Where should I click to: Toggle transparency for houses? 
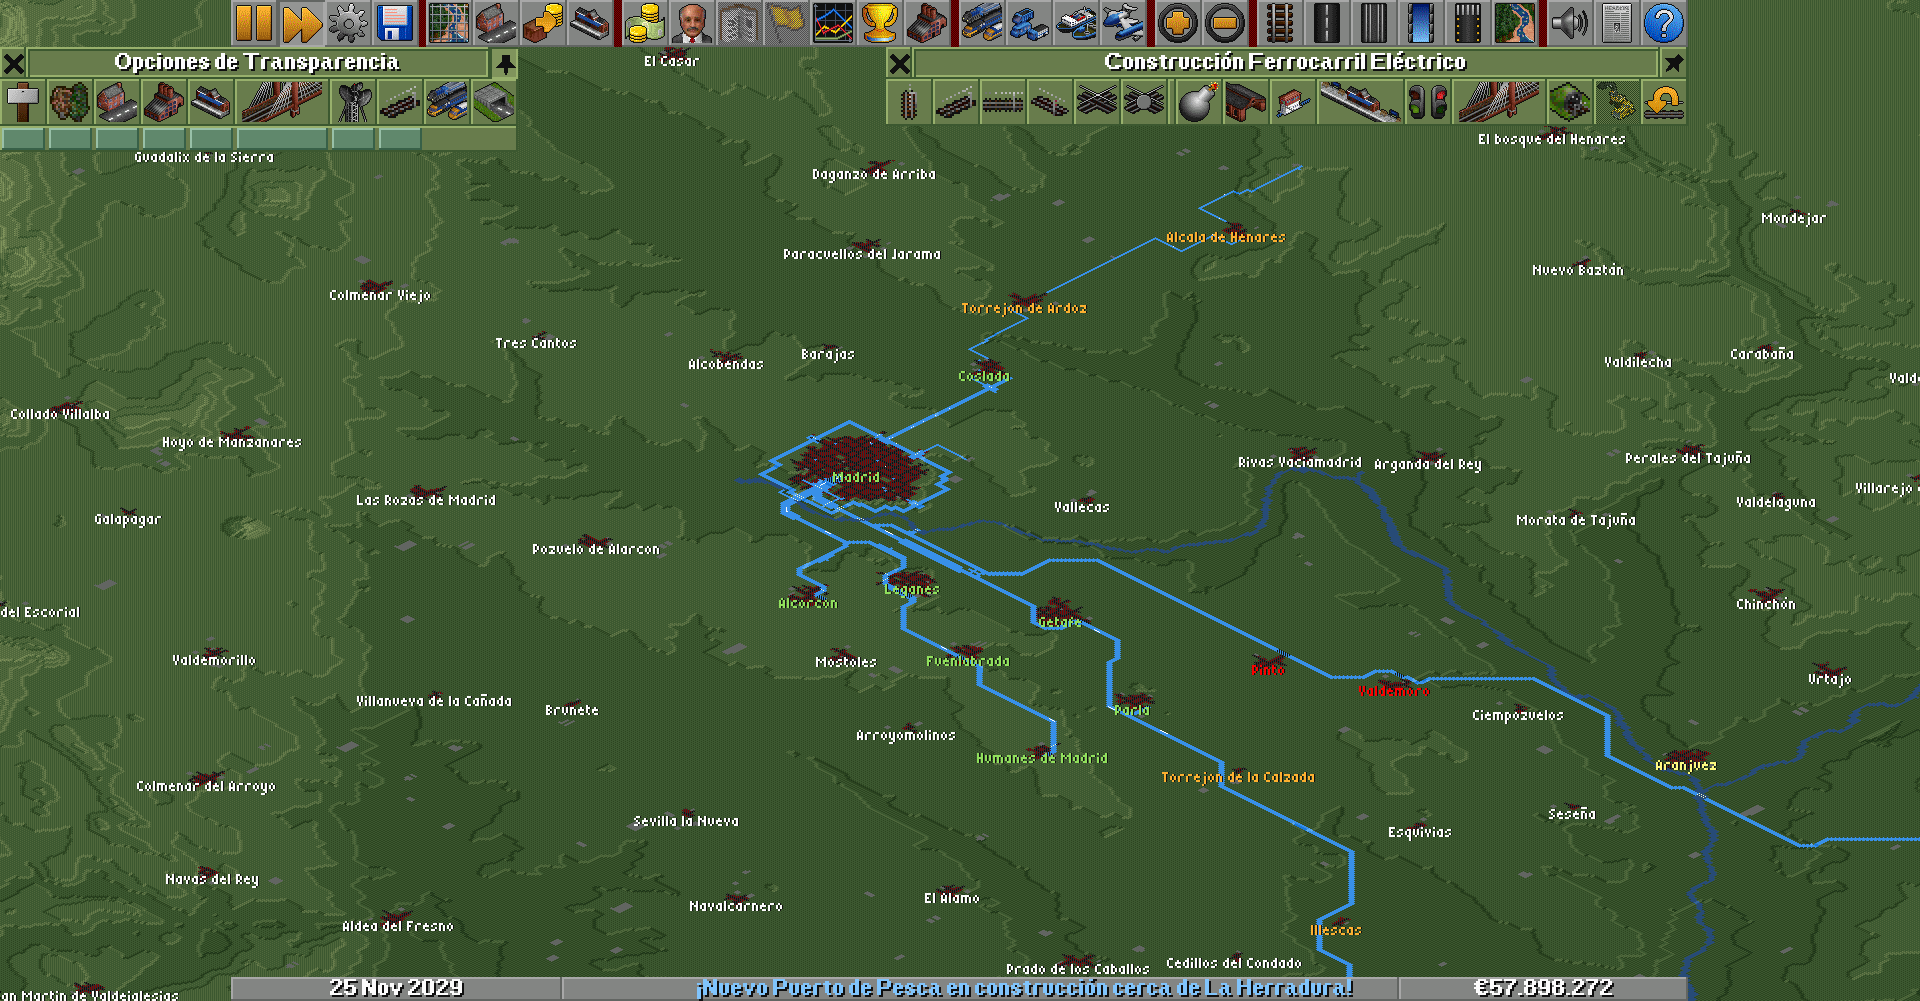117,102
